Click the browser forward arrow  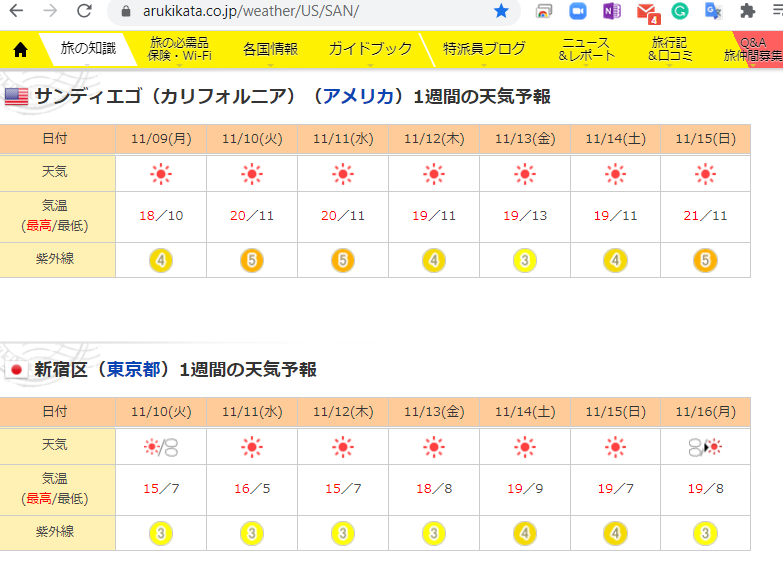click(50, 10)
